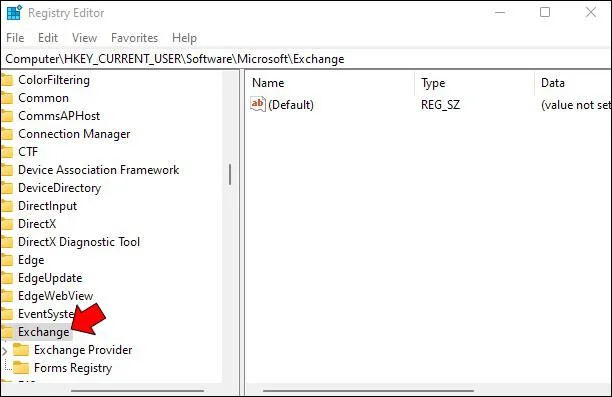612x397 pixels.
Task: Select the highlighted Exchange key label
Action: click(x=44, y=332)
